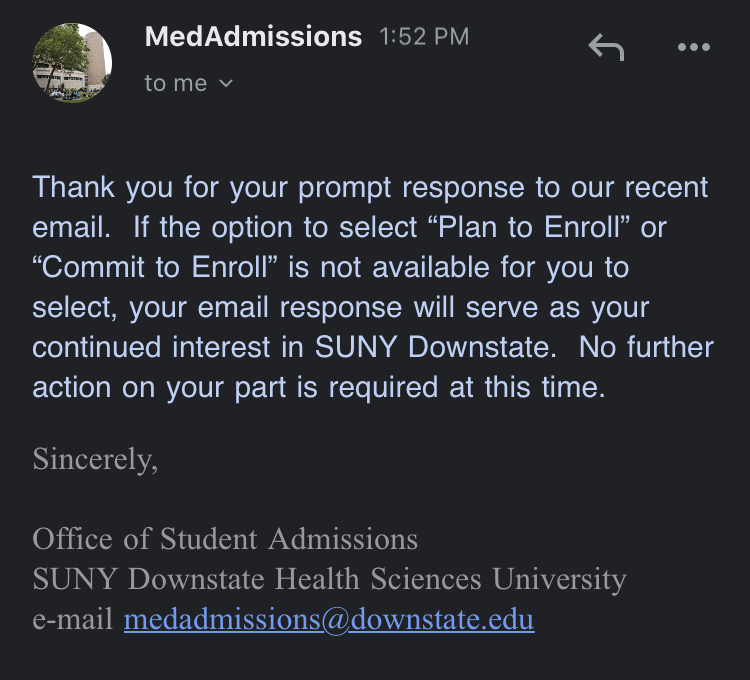Select the MedAdmissions sender name
The height and width of the screenshot is (680, 750).
[253, 36]
